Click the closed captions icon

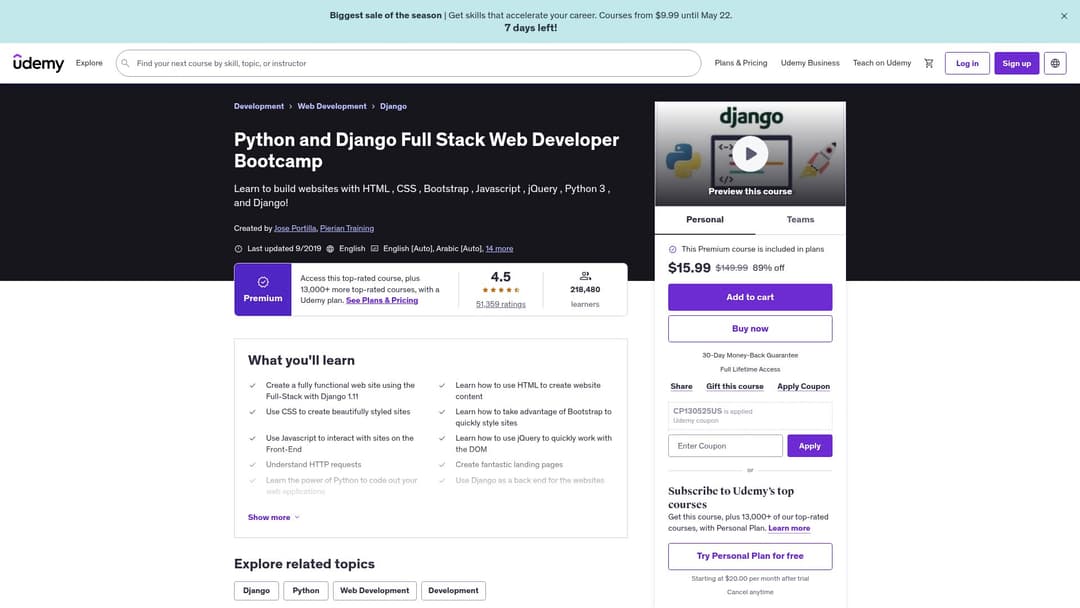coord(375,249)
